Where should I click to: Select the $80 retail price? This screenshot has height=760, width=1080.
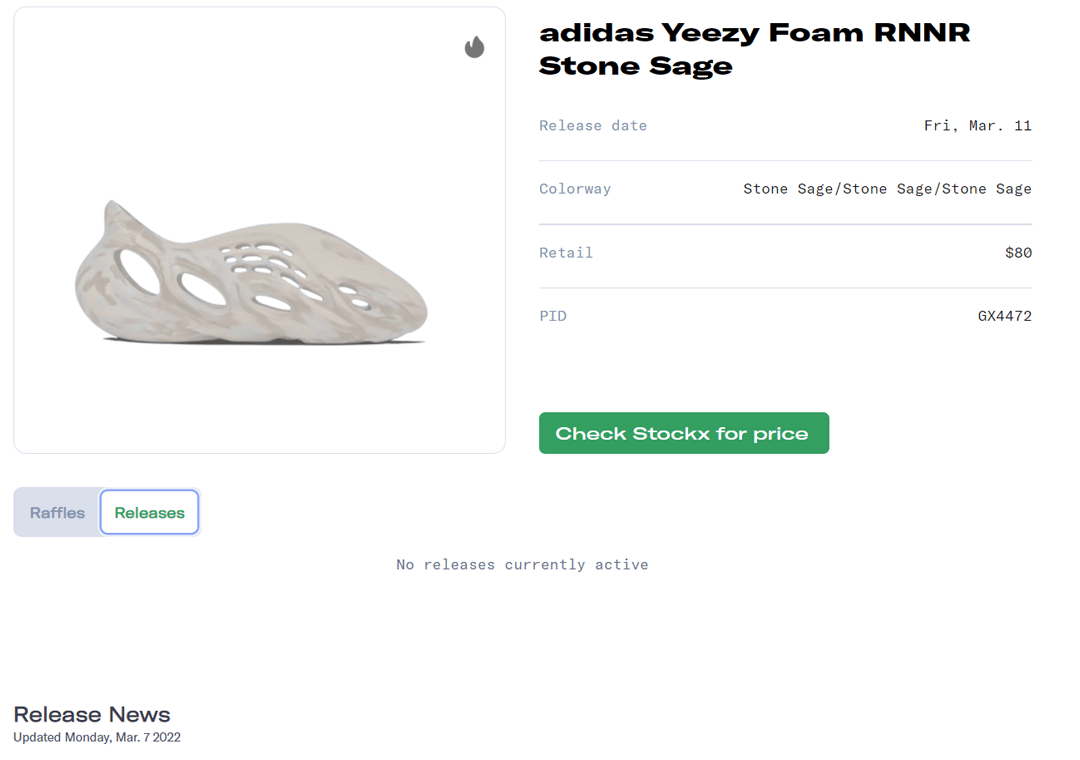coord(1017,253)
